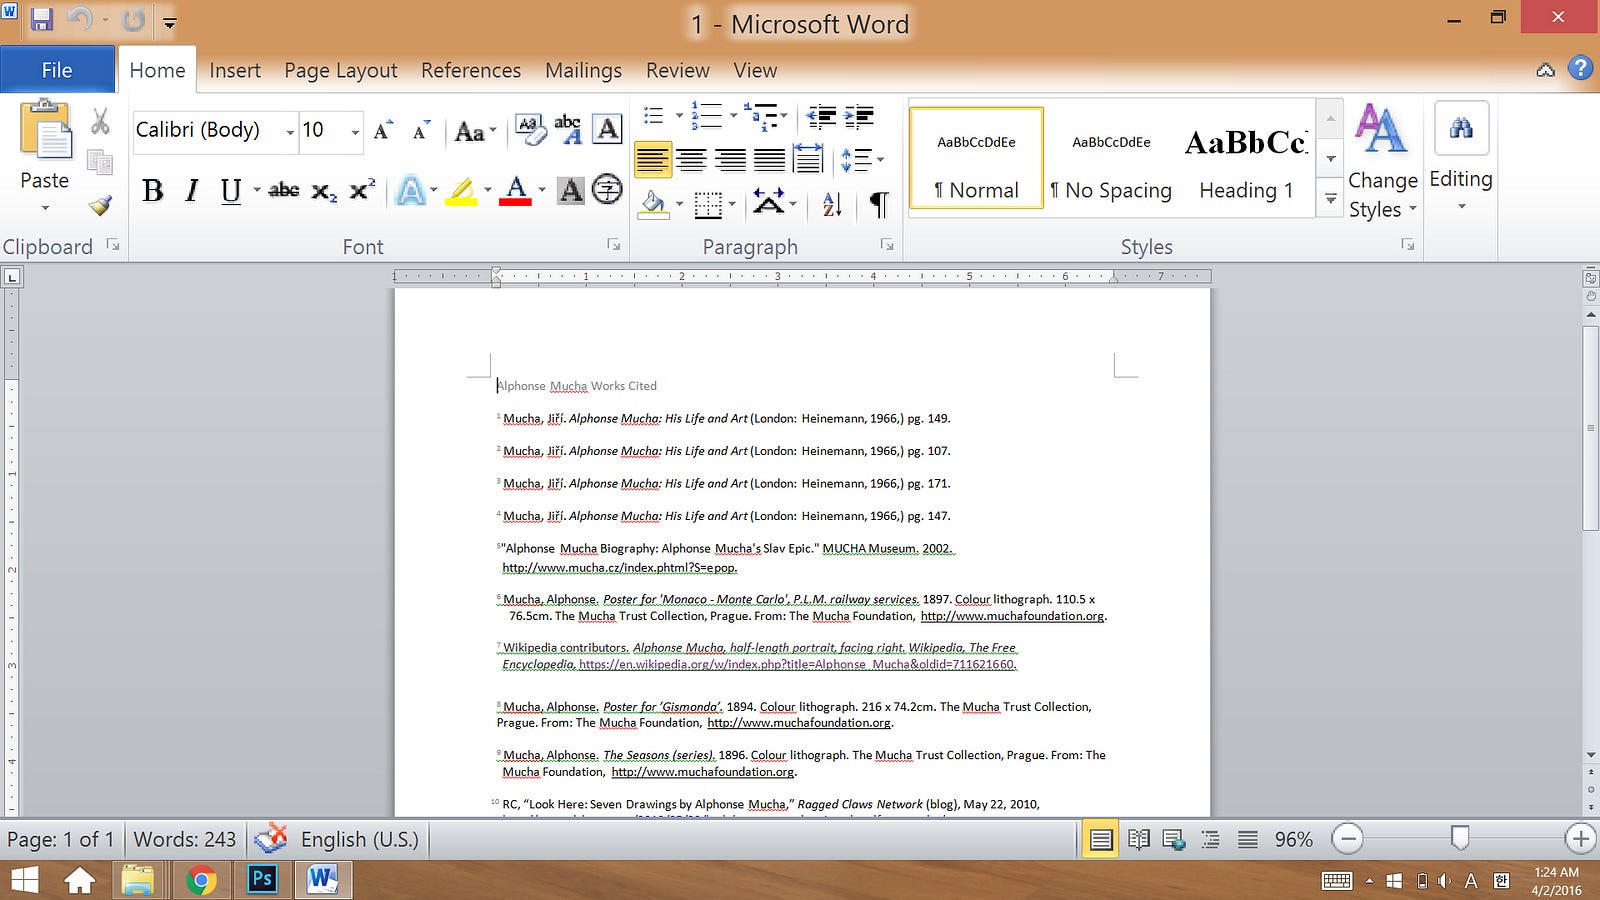This screenshot has height=900, width=1600.
Task: Open underline style dropdown arrow
Action: pyautogui.click(x=257, y=189)
